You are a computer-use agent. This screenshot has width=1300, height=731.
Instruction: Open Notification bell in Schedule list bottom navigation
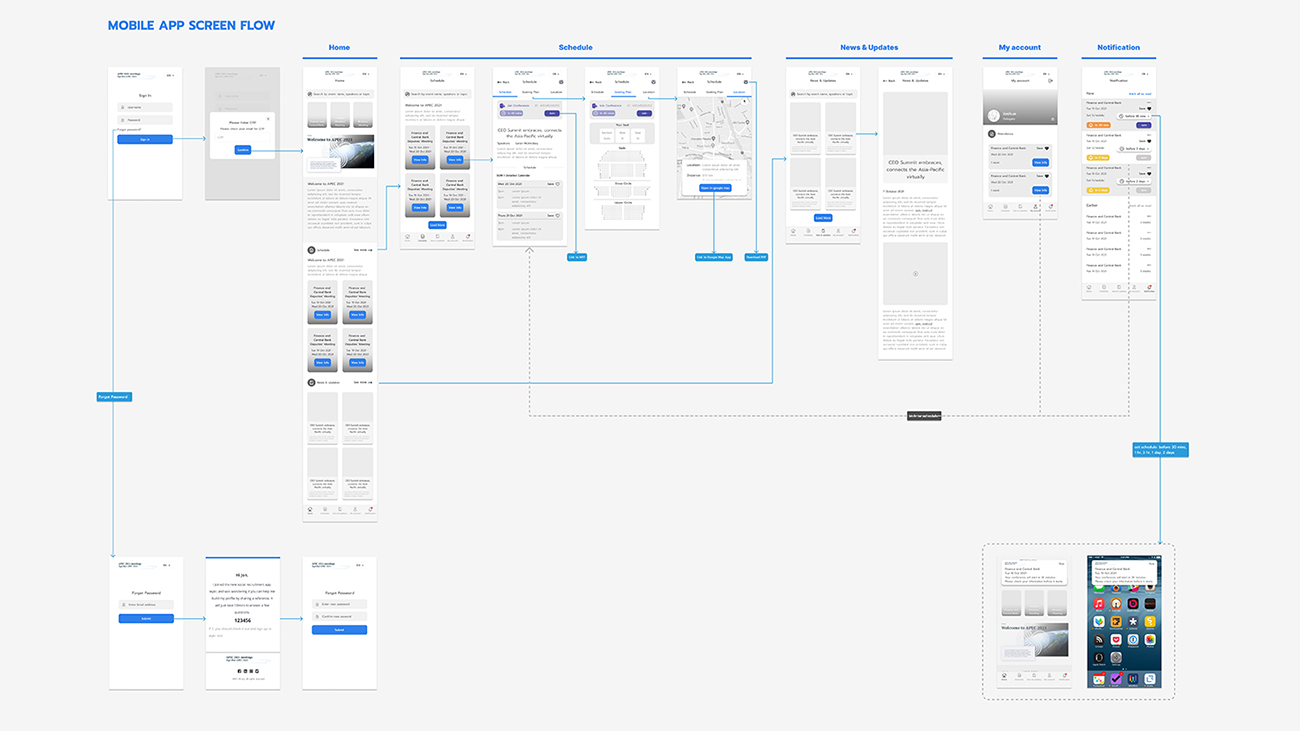pos(468,238)
